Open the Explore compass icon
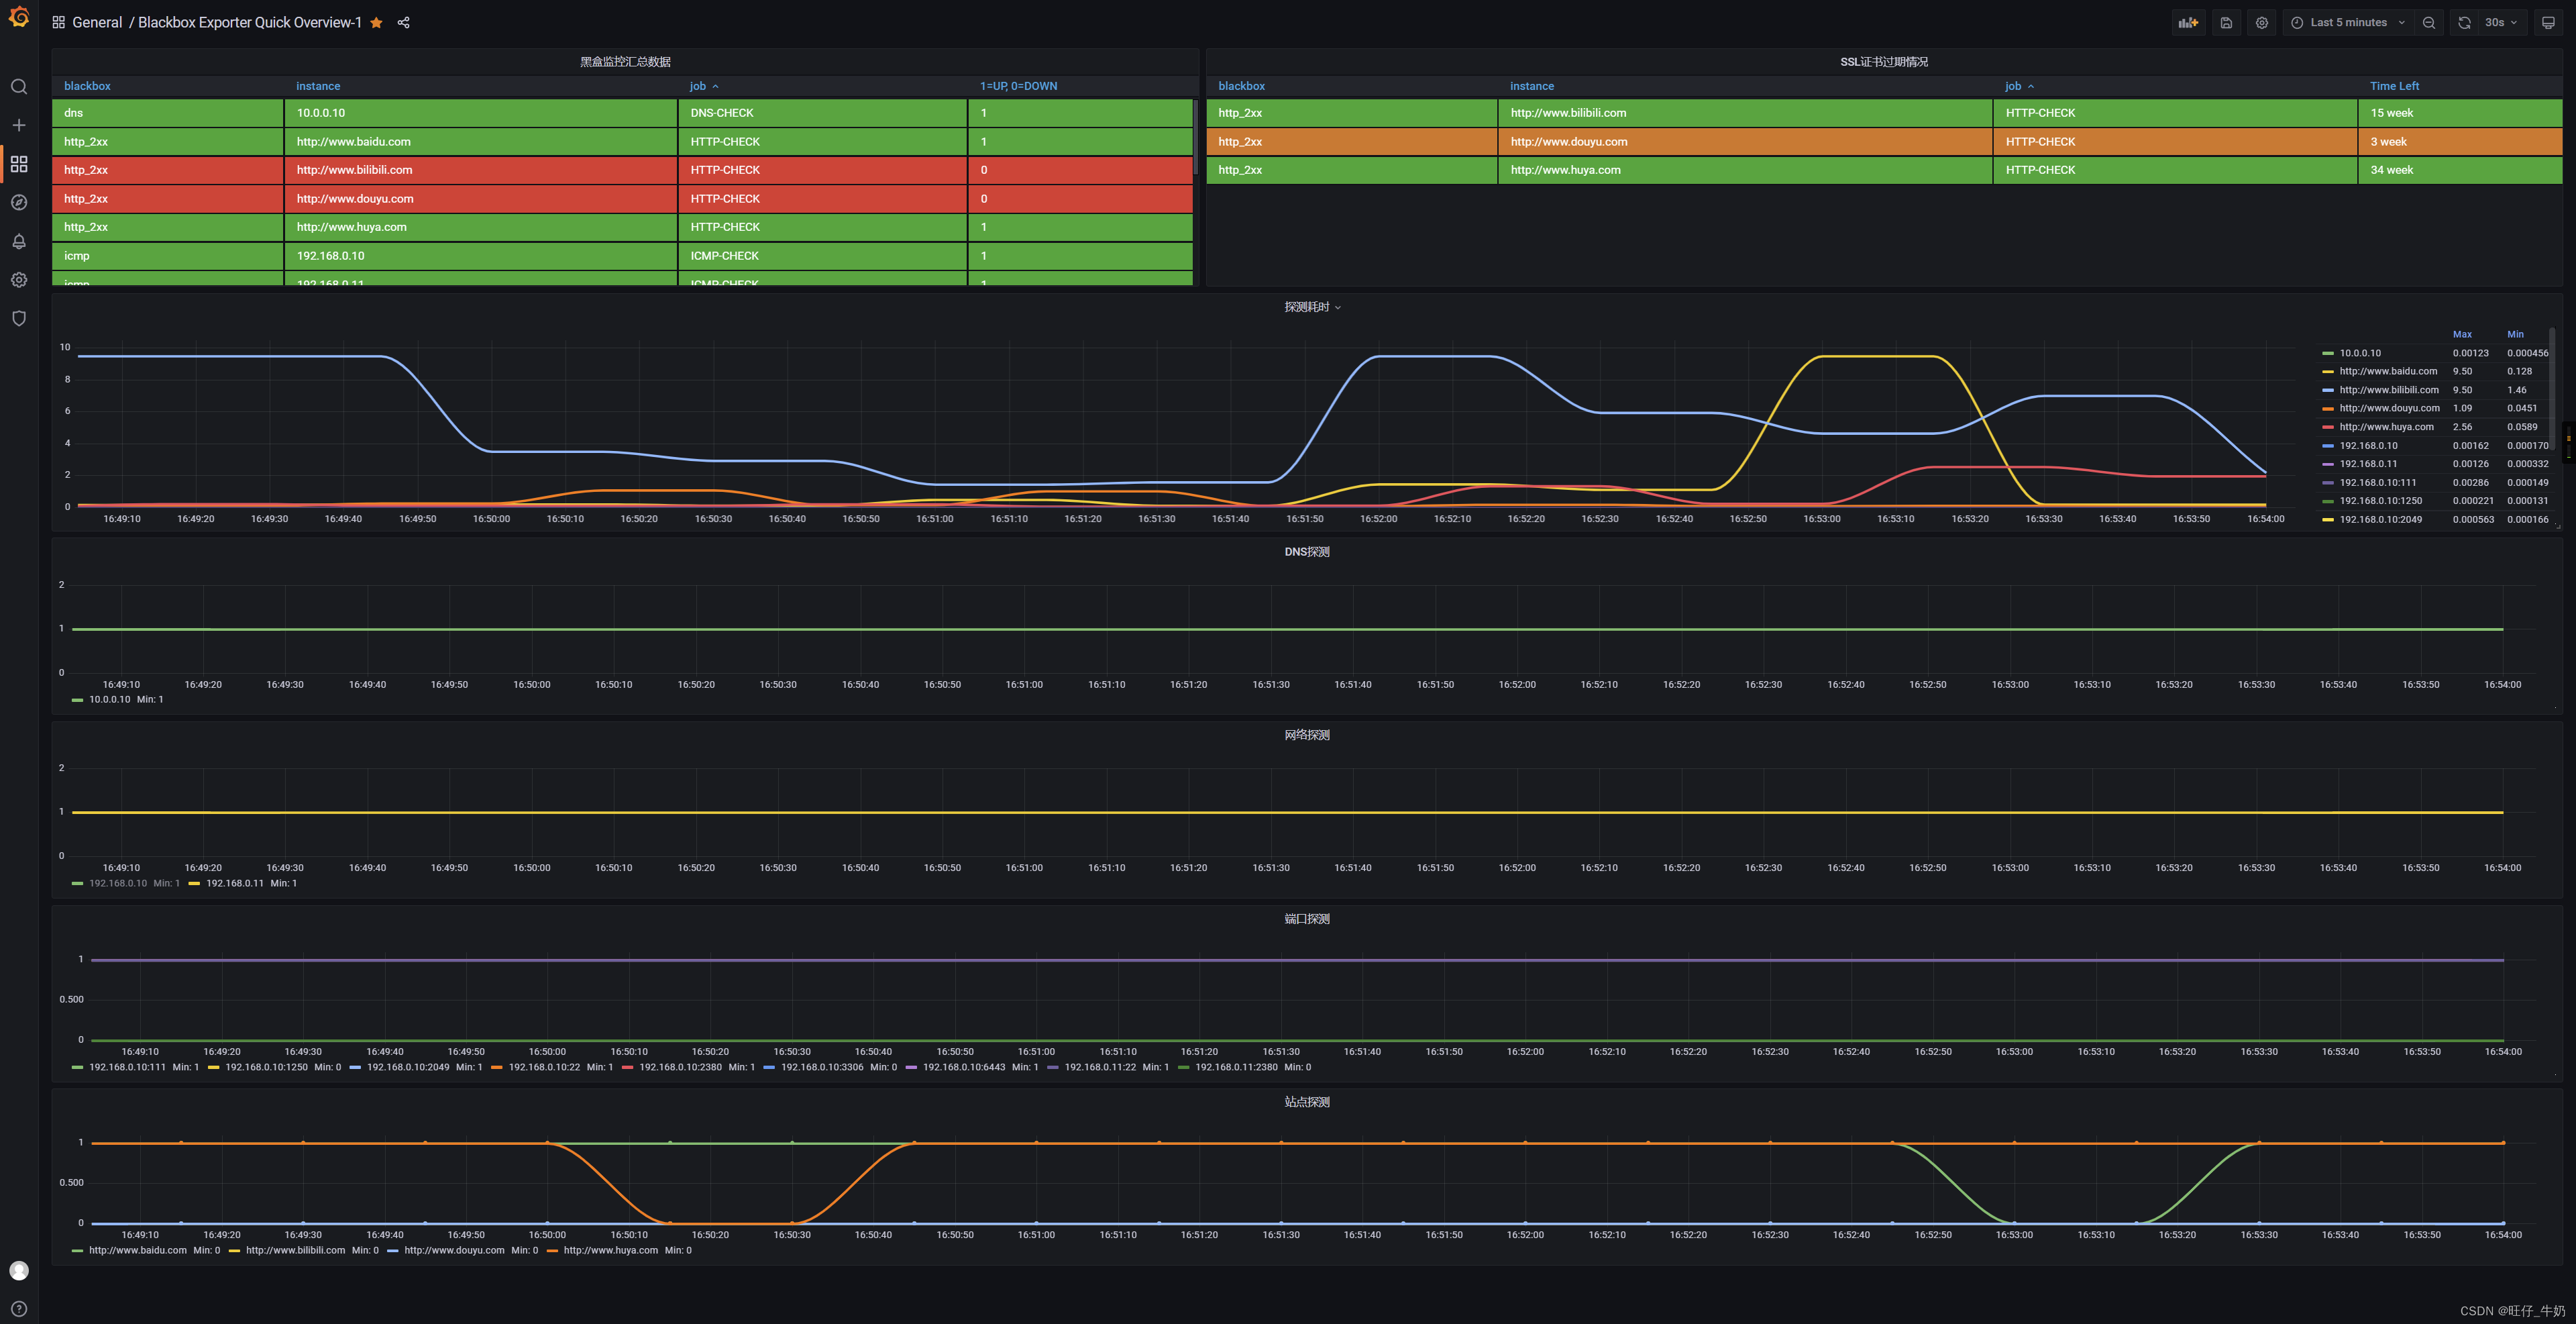The image size is (2576, 1324). (x=19, y=203)
